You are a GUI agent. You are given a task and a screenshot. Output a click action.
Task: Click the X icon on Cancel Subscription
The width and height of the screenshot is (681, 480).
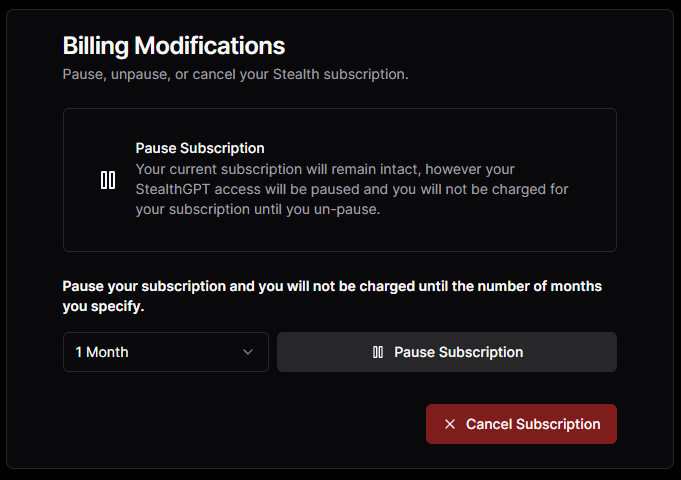click(x=450, y=424)
